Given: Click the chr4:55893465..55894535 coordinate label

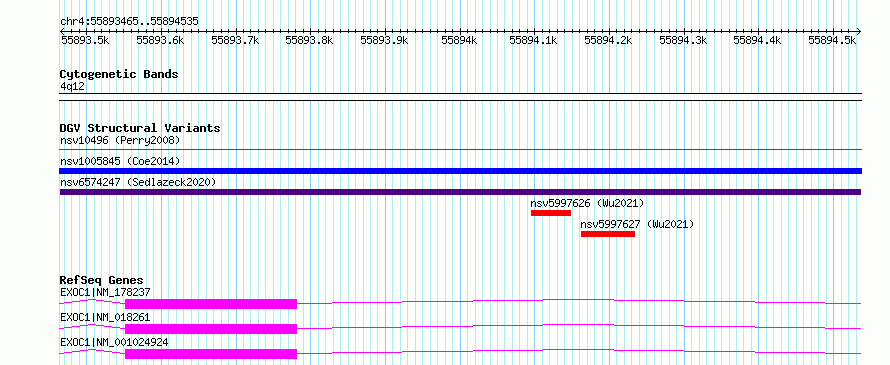Looking at the screenshot, I should click(129, 22).
